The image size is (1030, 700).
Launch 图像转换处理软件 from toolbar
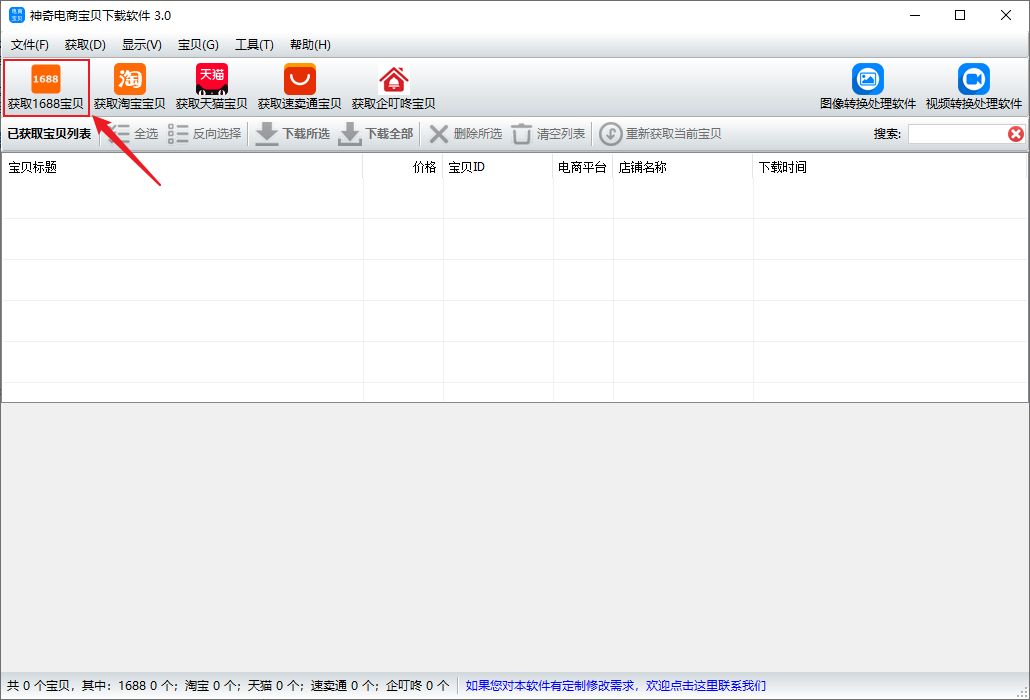(x=867, y=80)
